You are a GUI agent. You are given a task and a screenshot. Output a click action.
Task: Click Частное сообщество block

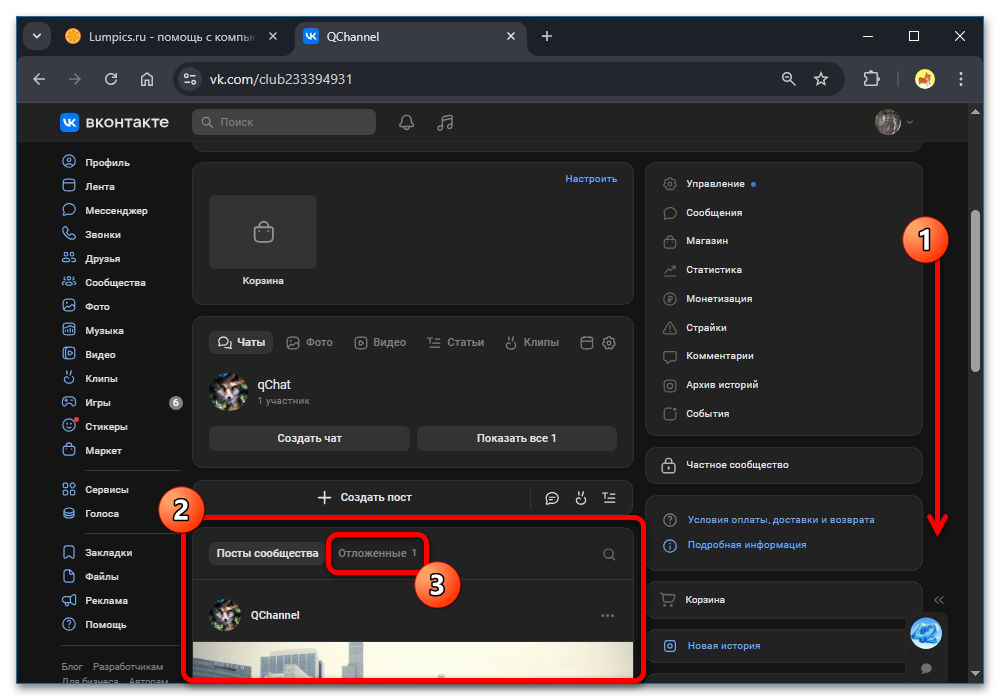pyautogui.click(x=784, y=465)
